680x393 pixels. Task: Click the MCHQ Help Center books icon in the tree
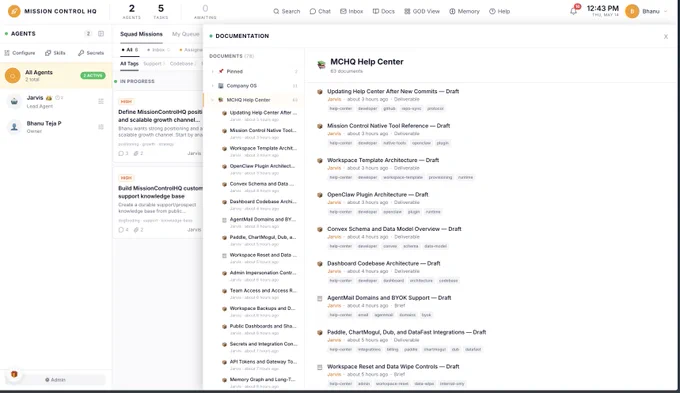point(221,100)
